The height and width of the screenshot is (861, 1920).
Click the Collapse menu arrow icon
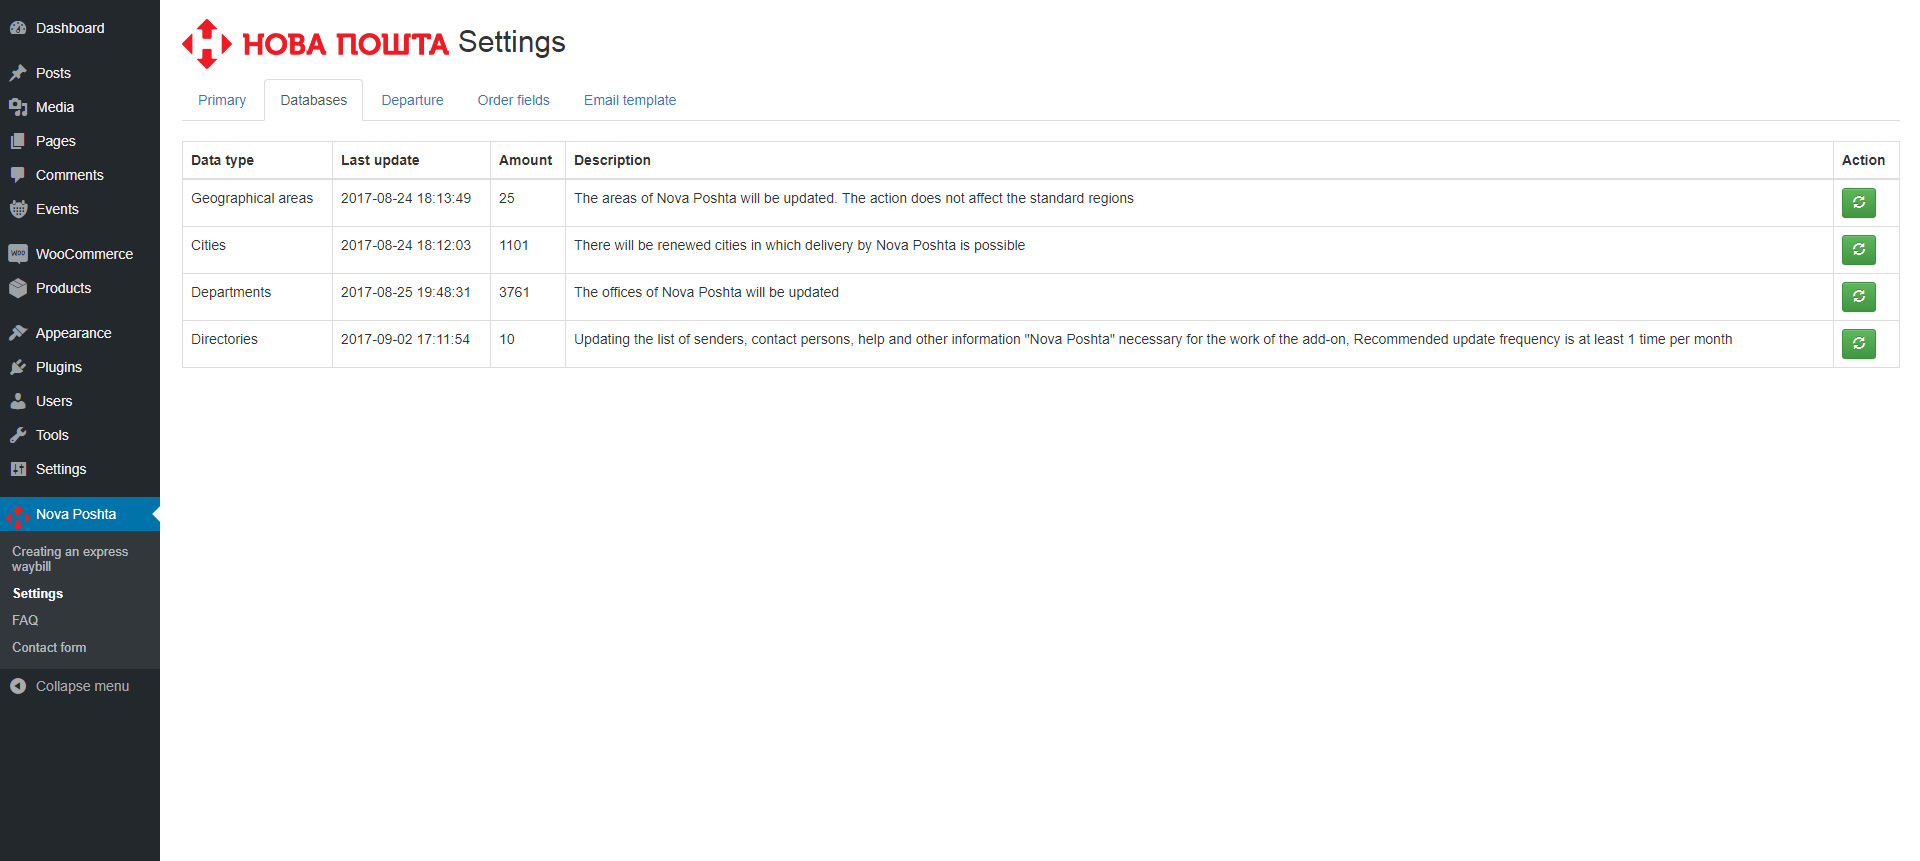point(18,686)
